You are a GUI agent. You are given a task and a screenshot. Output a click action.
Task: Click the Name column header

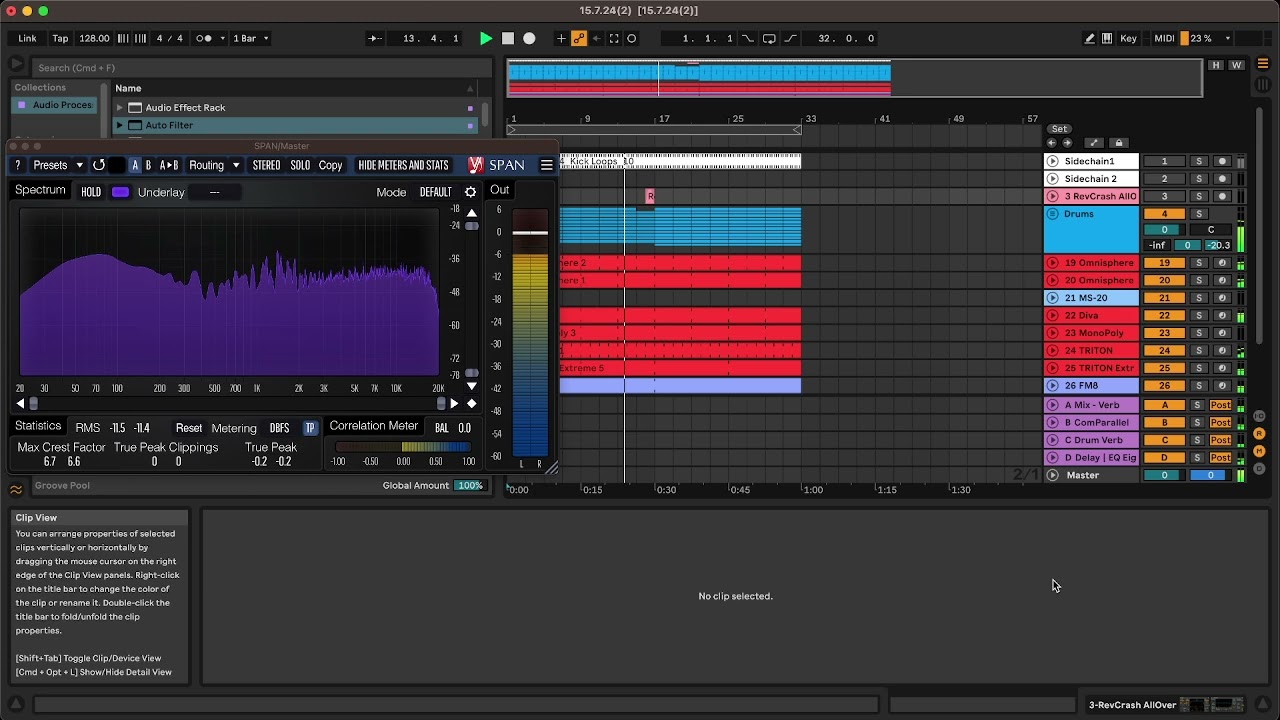coord(128,88)
